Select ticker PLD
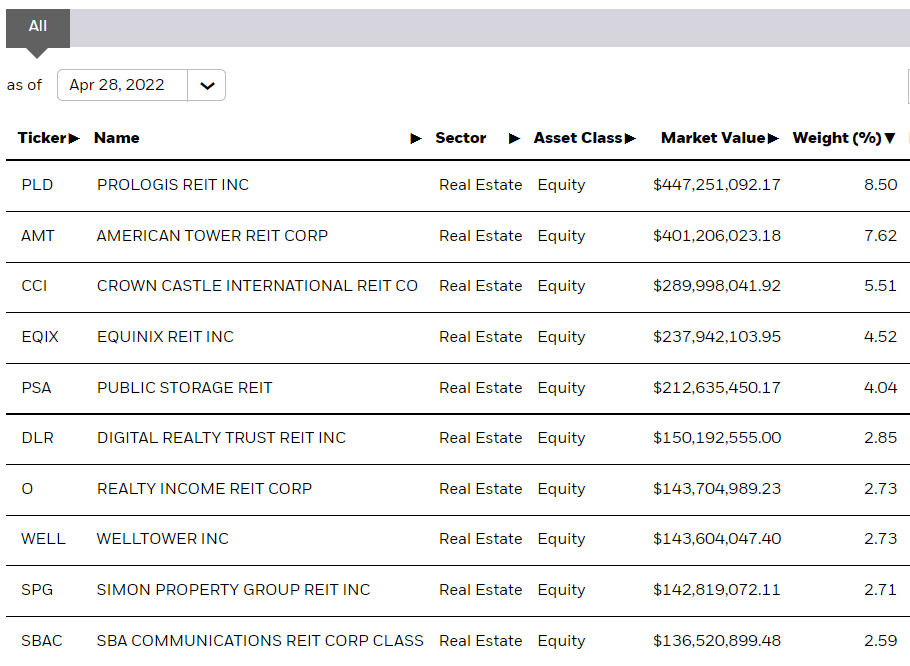 pos(37,185)
